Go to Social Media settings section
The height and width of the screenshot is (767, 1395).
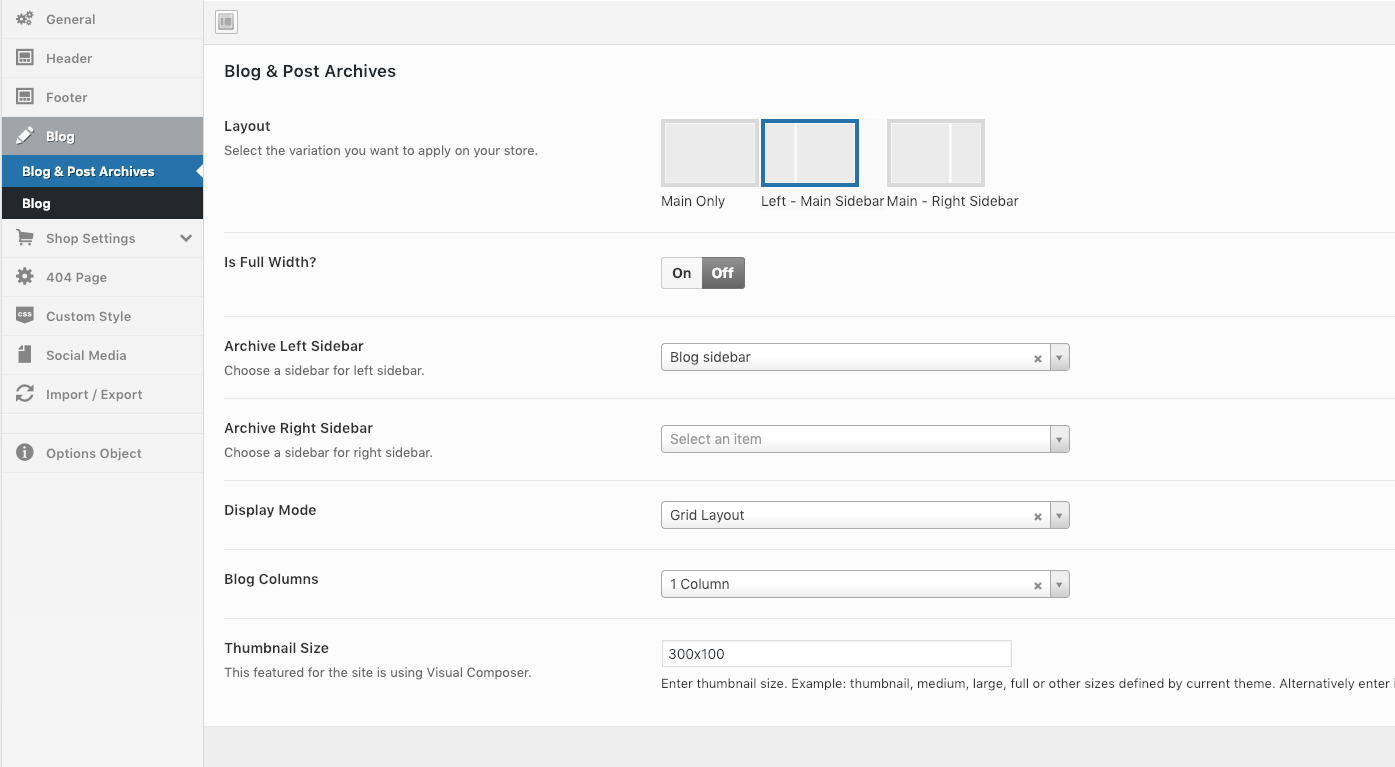tap(86, 355)
